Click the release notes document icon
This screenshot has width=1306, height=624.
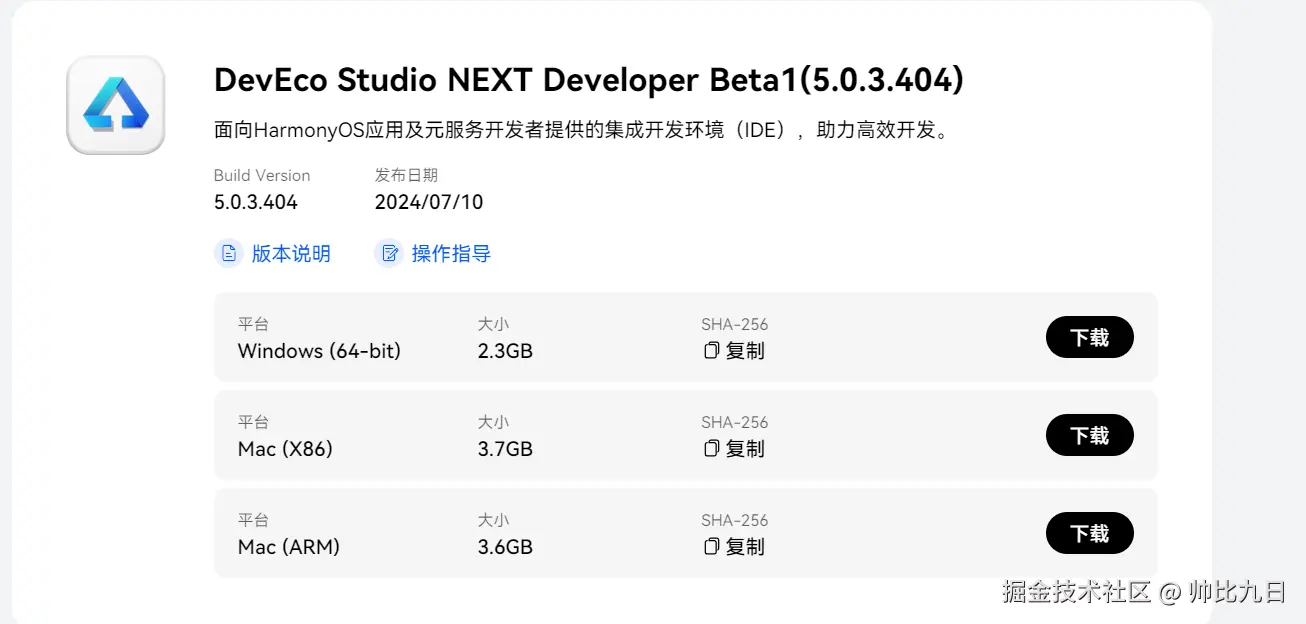[229, 253]
